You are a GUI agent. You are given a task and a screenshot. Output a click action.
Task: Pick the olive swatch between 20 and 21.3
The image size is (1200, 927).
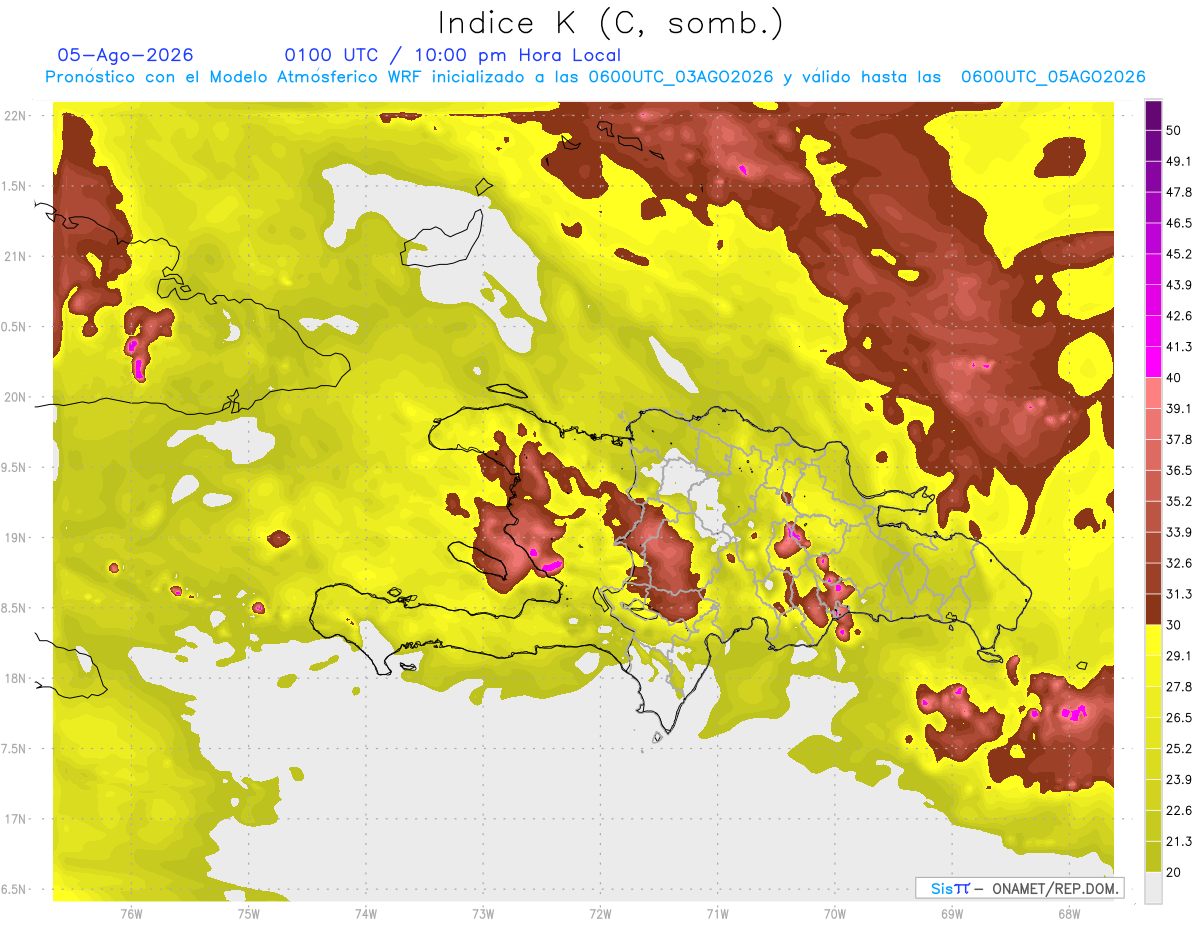pos(1153,857)
